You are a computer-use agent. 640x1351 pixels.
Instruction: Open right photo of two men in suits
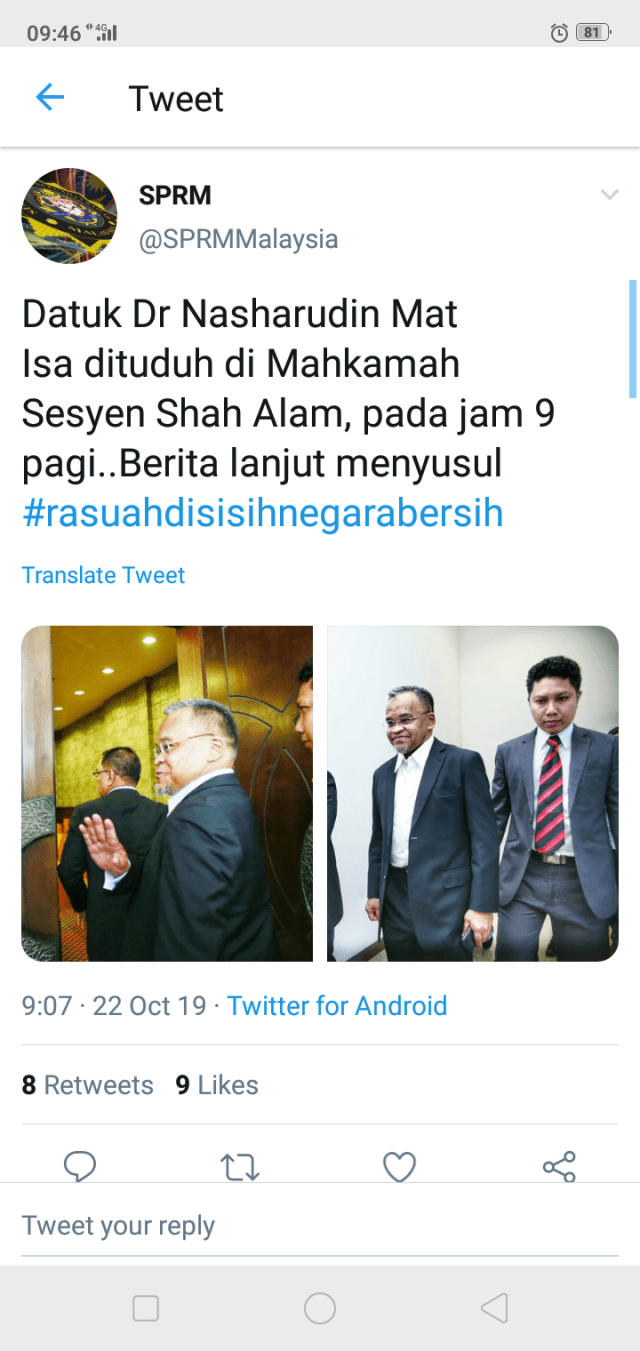473,794
